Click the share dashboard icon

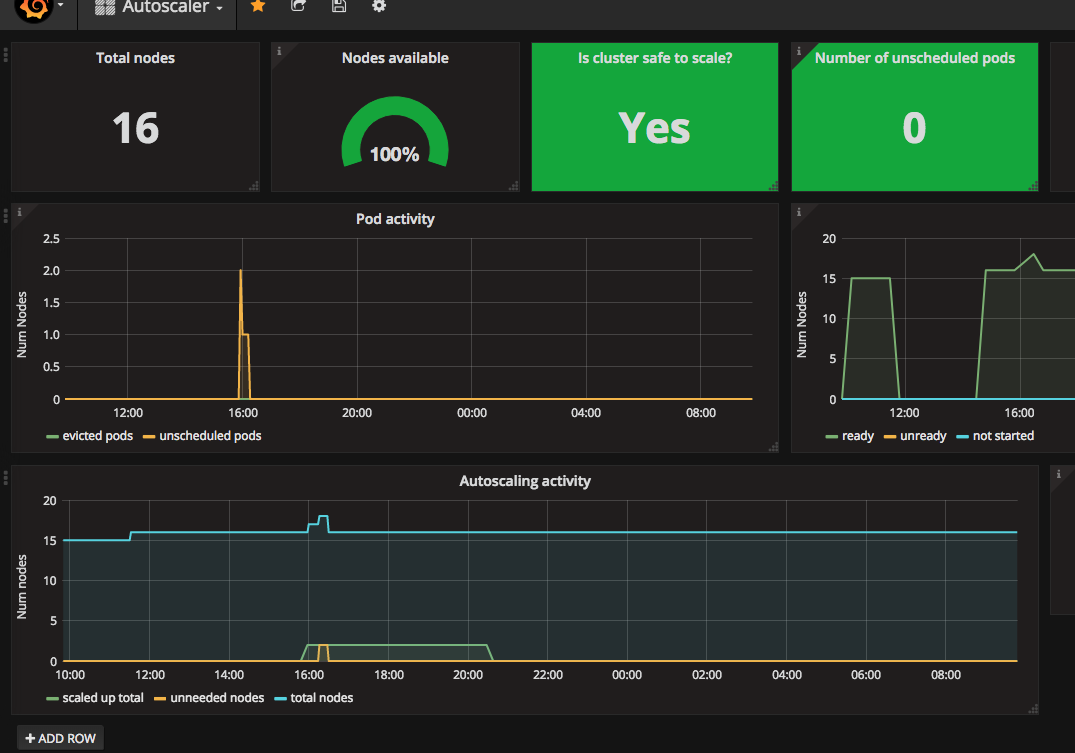coord(298,6)
